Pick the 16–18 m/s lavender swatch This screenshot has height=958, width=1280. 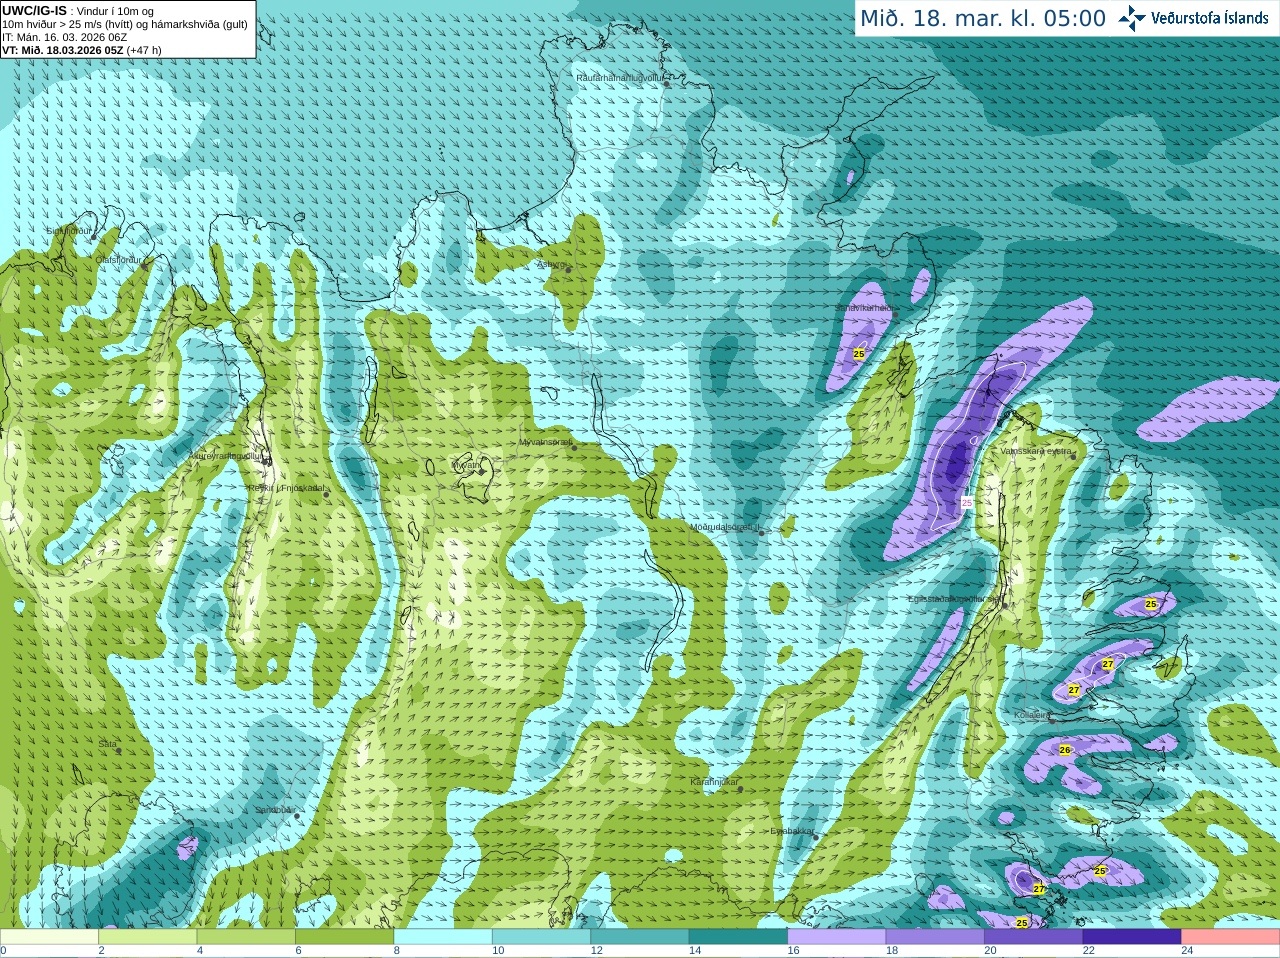837,937
